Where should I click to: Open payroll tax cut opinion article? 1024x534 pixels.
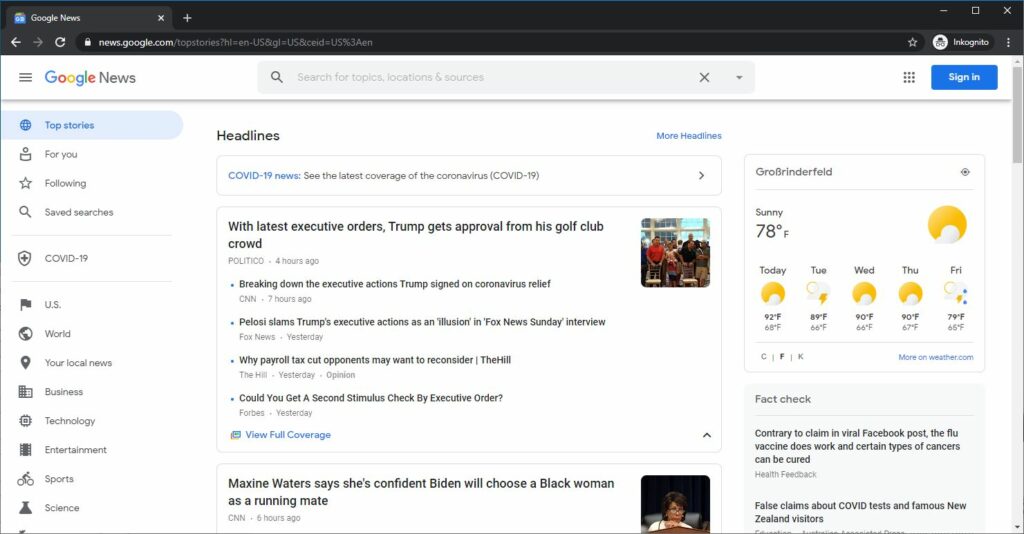(375, 360)
